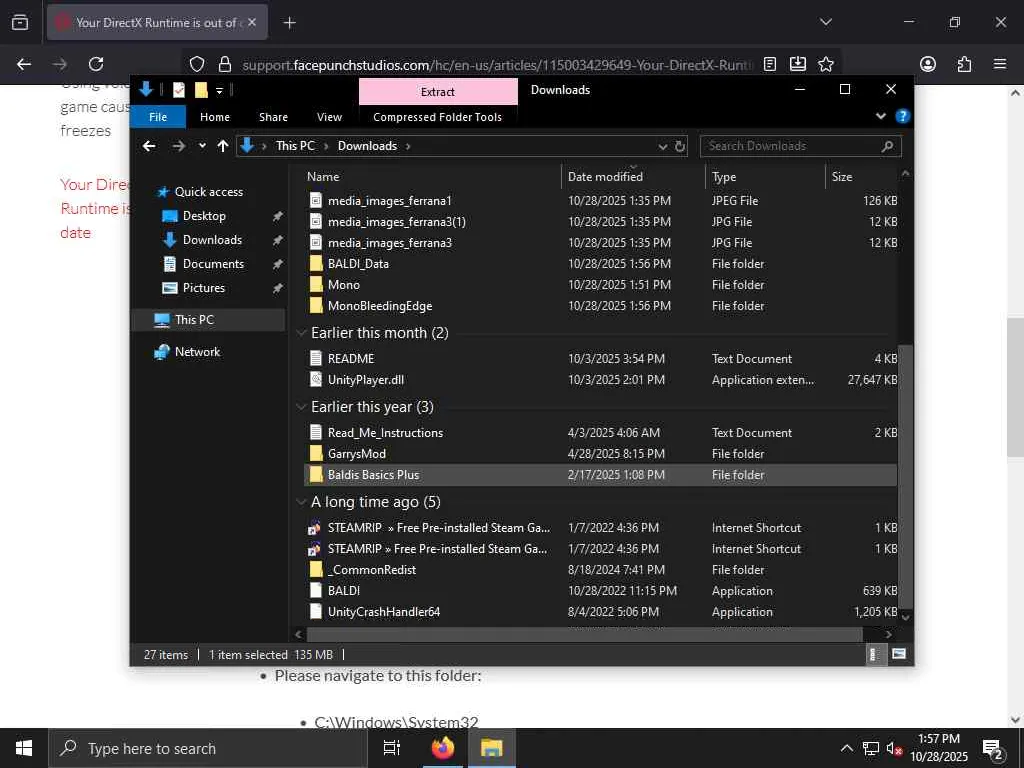This screenshot has height=768, width=1024.
Task: Click This PC in address breadcrumb
Action: coord(295,146)
